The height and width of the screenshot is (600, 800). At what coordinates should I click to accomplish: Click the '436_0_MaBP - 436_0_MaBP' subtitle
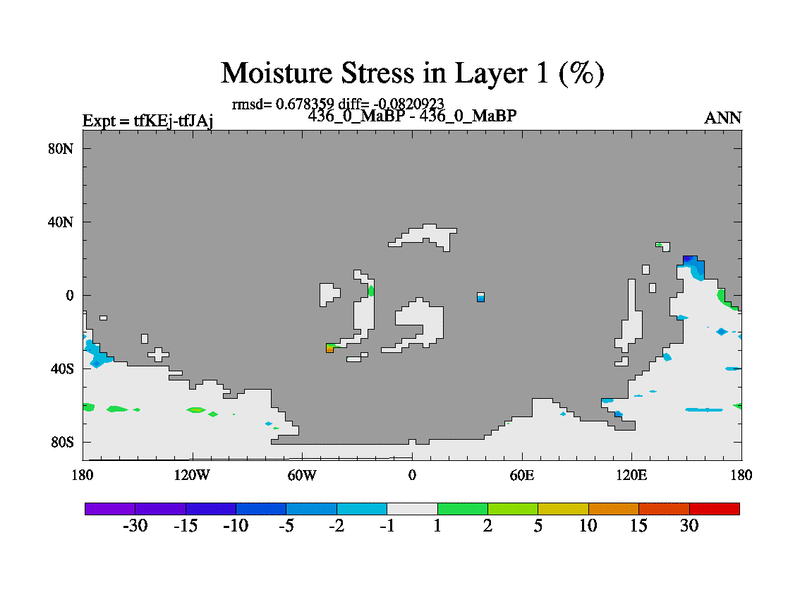[412, 116]
